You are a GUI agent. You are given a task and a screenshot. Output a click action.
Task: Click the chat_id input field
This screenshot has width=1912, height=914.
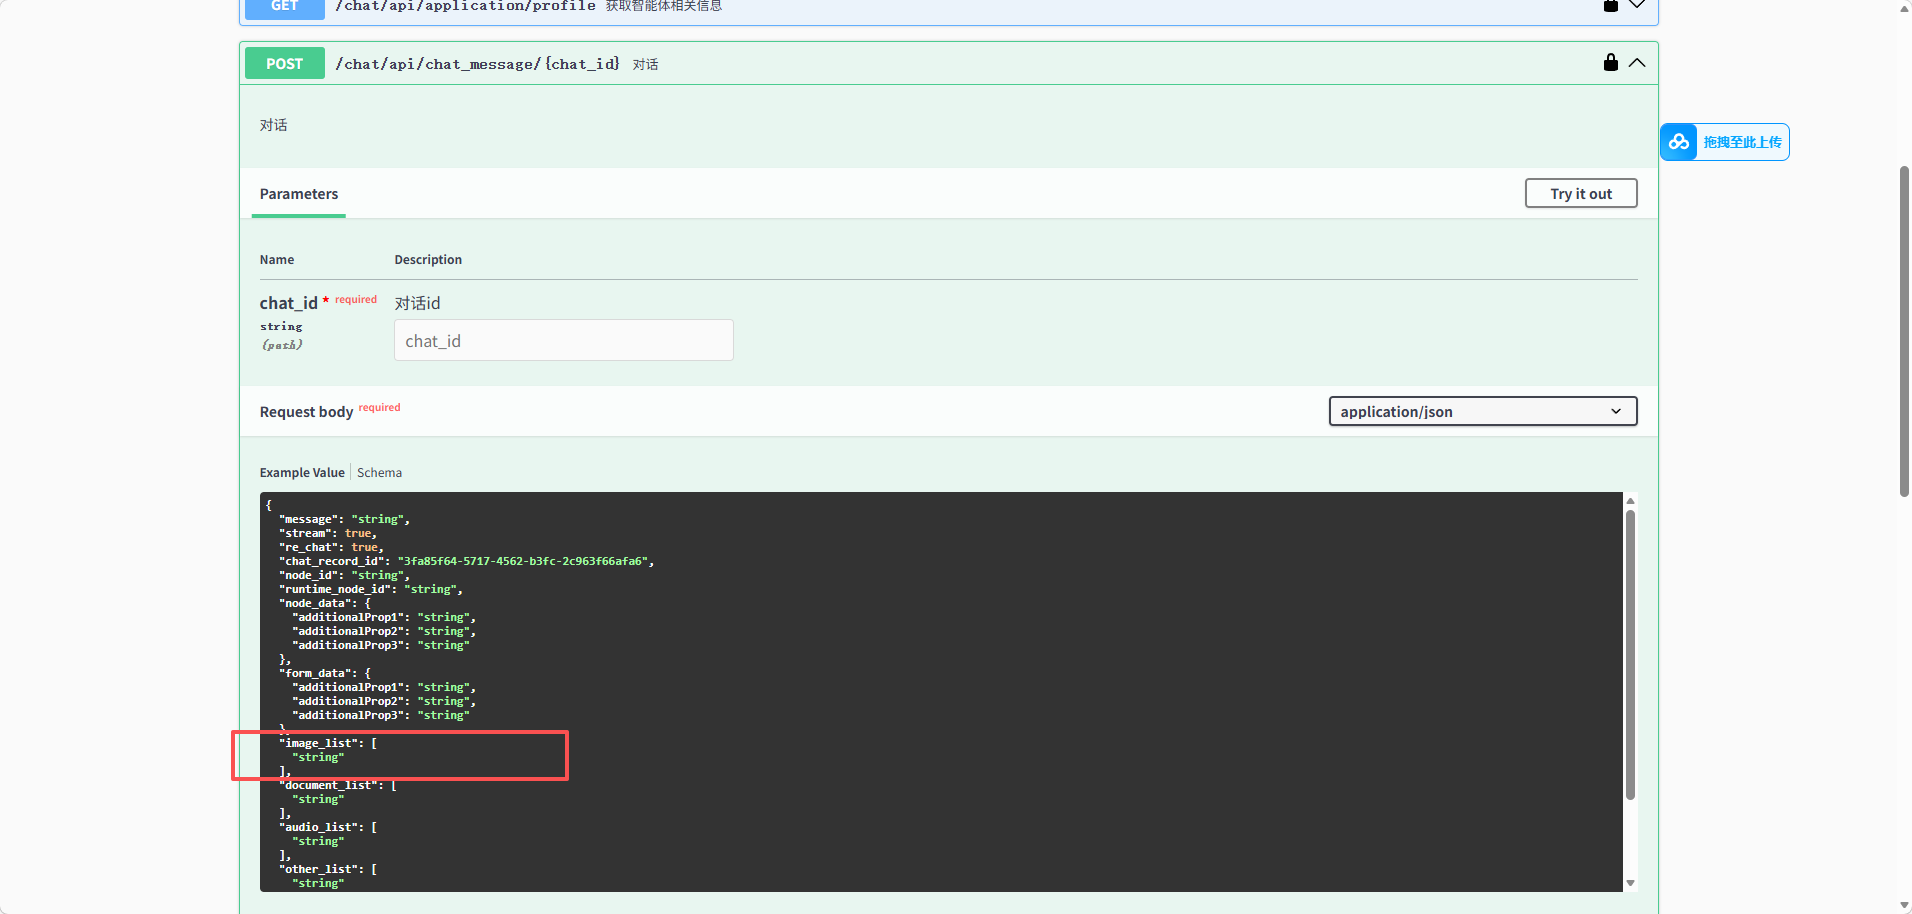(x=563, y=341)
